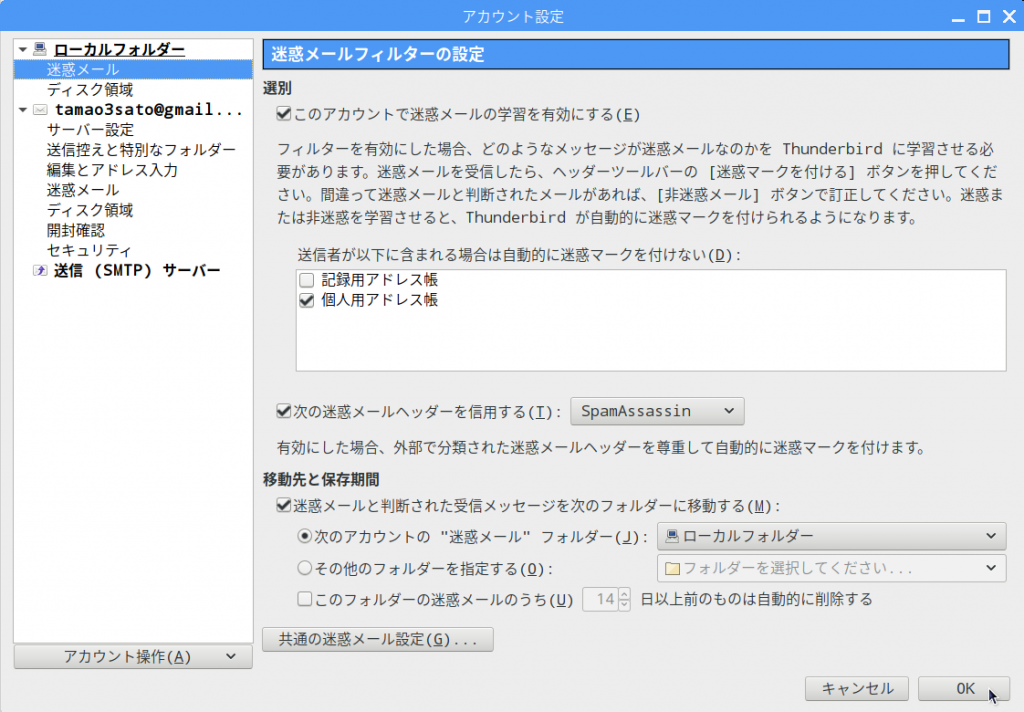The width and height of the screenshot is (1024, 712).
Task: Open 共通の迷惑メール設定 button
Action: click(x=377, y=639)
